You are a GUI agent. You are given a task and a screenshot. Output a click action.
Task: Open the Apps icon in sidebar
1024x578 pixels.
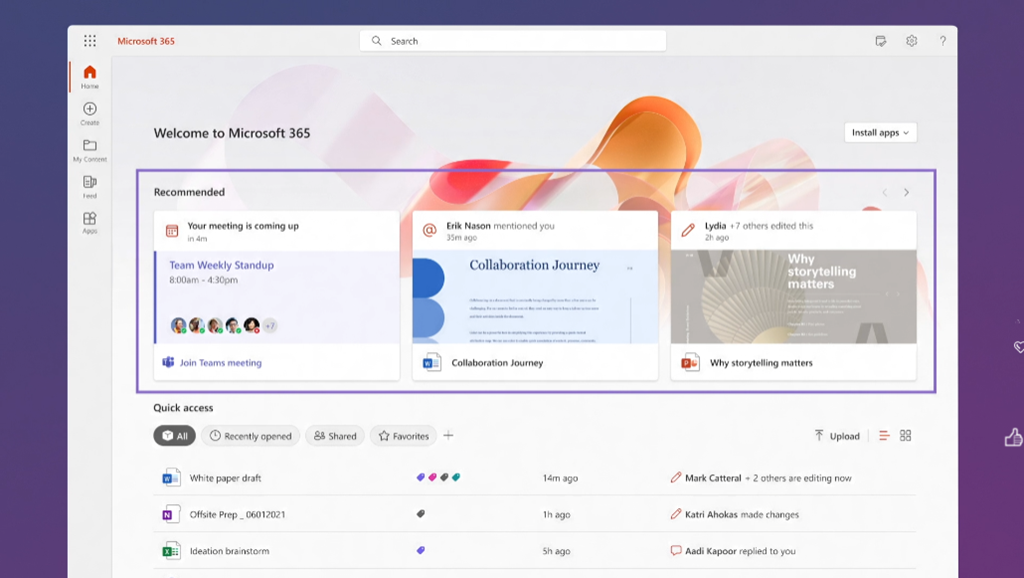[90, 219]
